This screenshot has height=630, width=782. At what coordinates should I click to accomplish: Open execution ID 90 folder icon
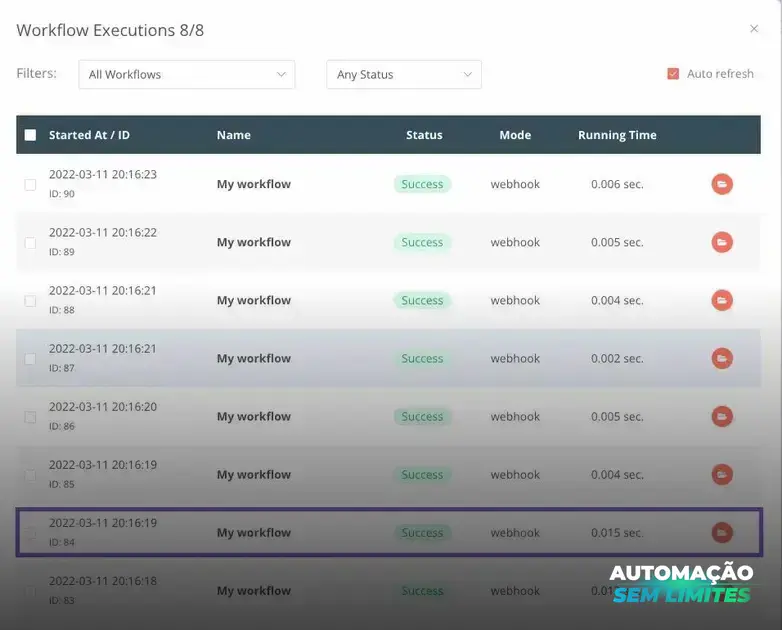[722, 184]
